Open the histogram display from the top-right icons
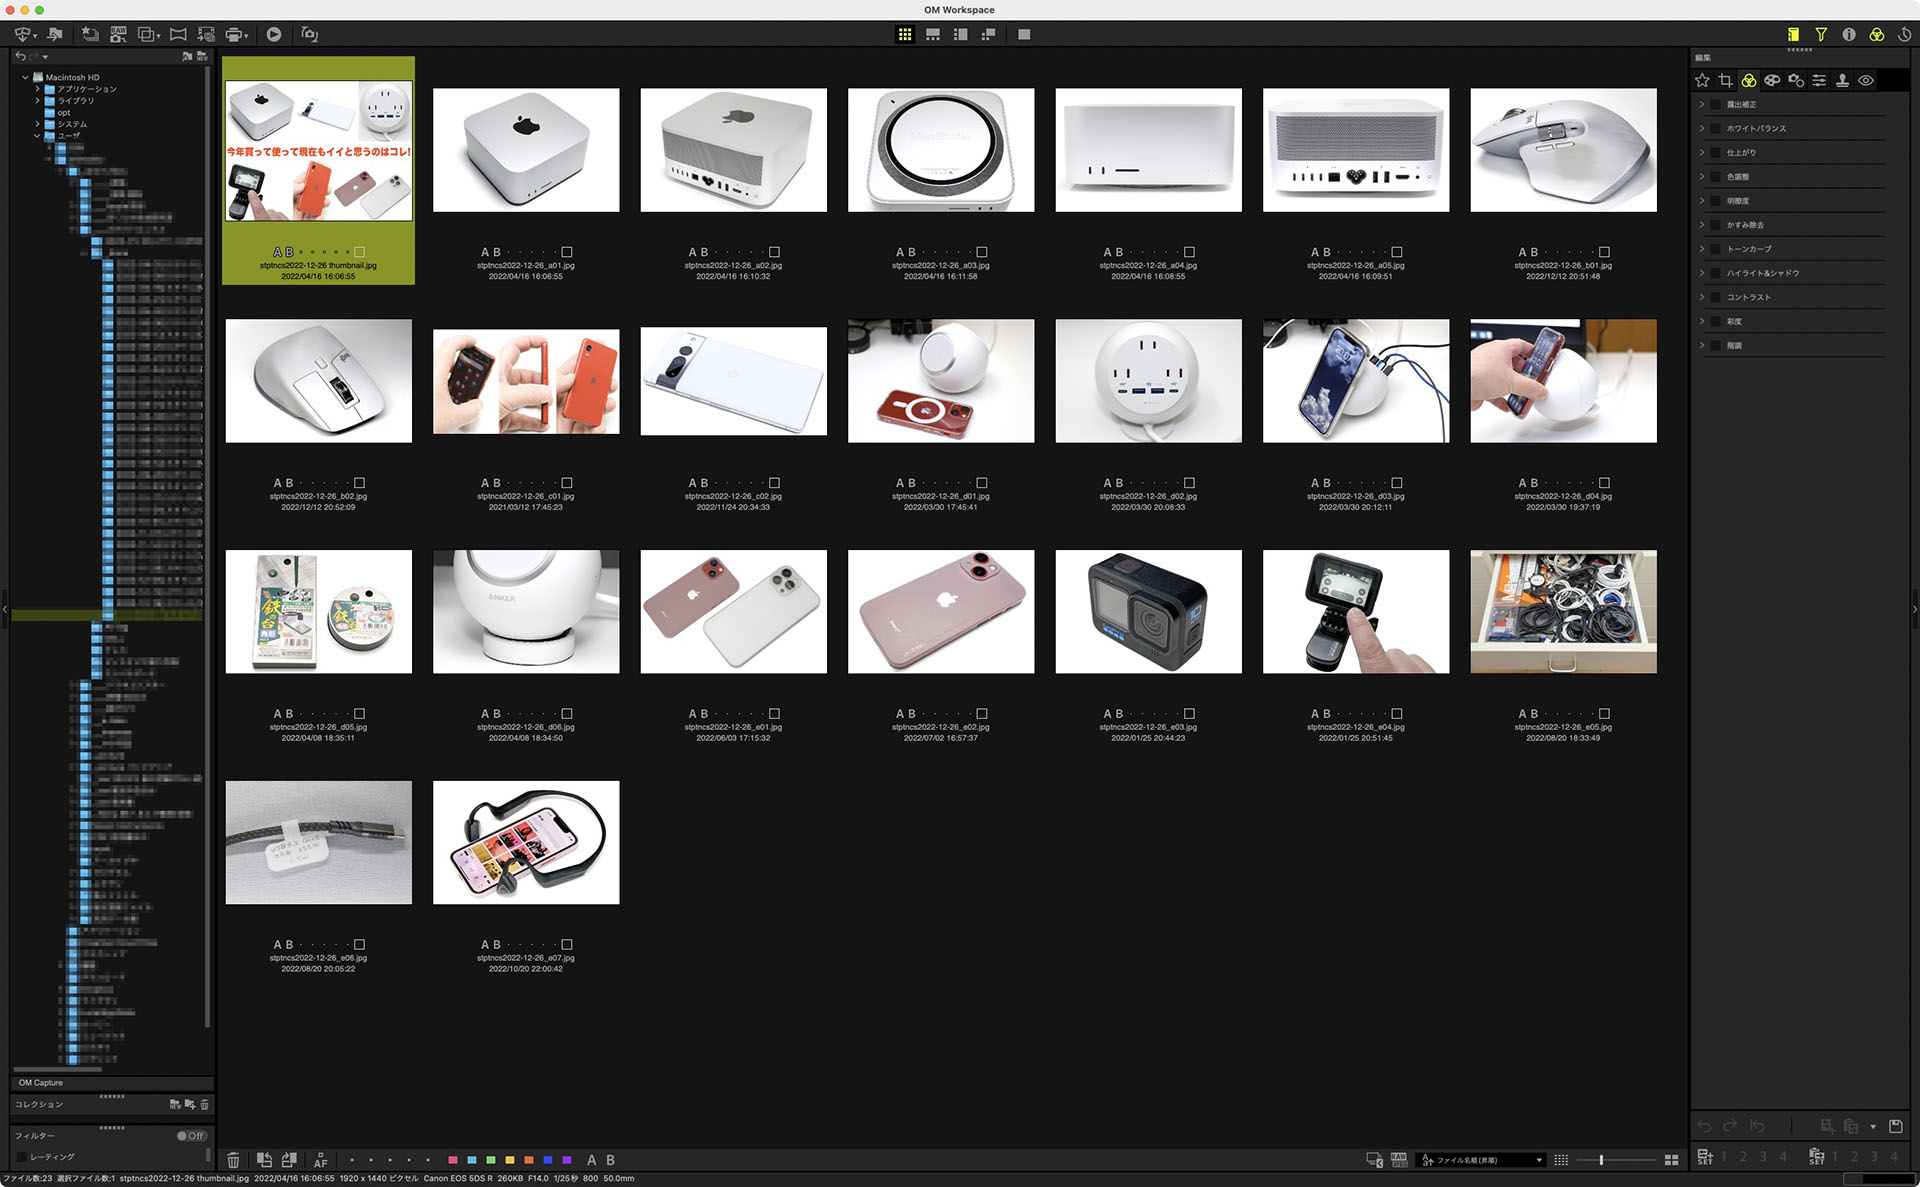The width and height of the screenshot is (1920, 1187). point(1794,34)
